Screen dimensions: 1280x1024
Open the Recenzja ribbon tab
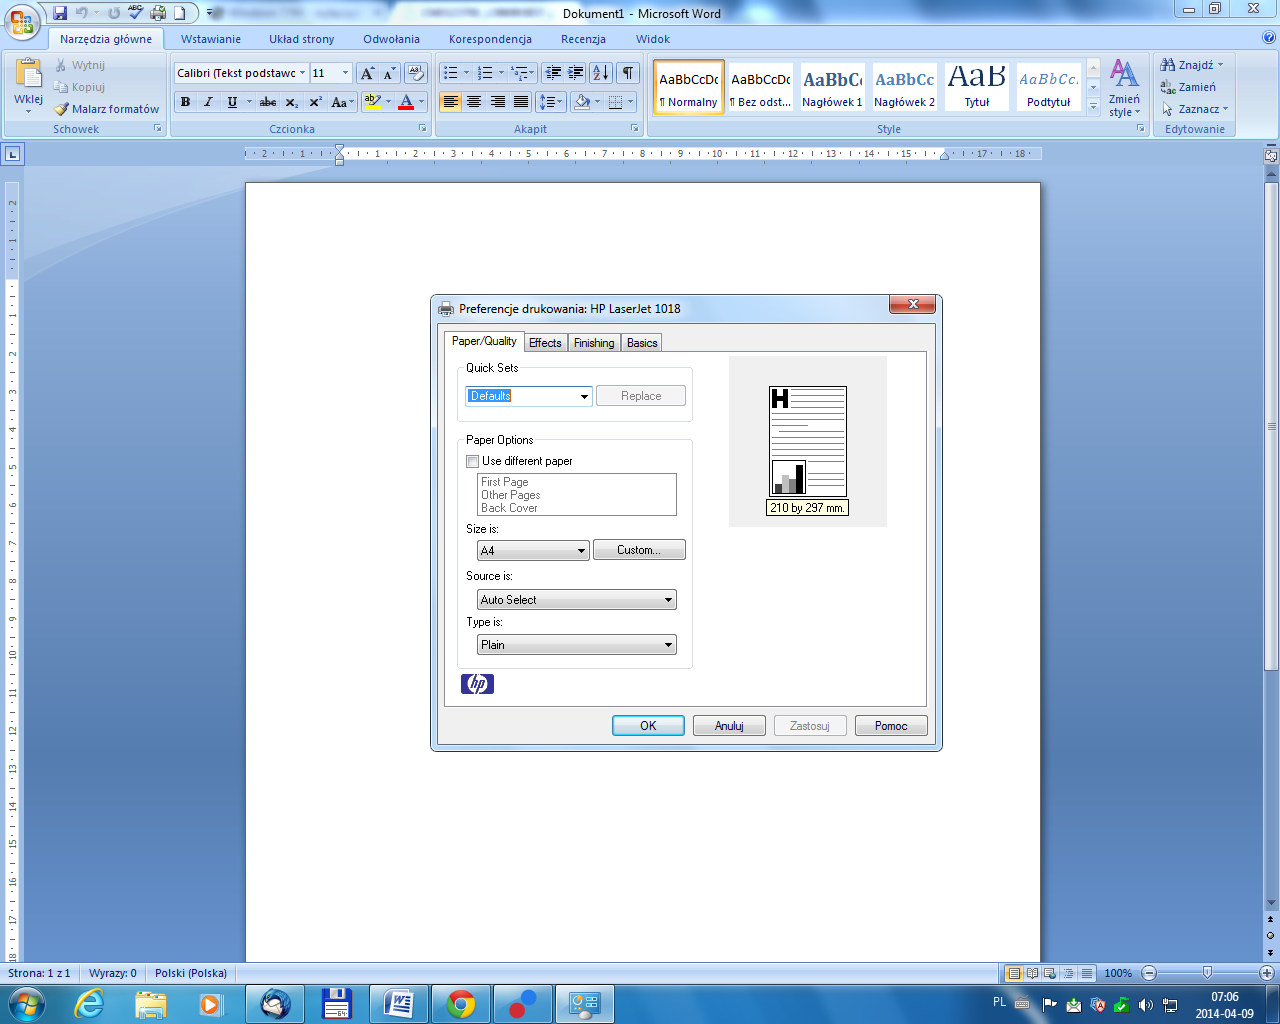583,39
